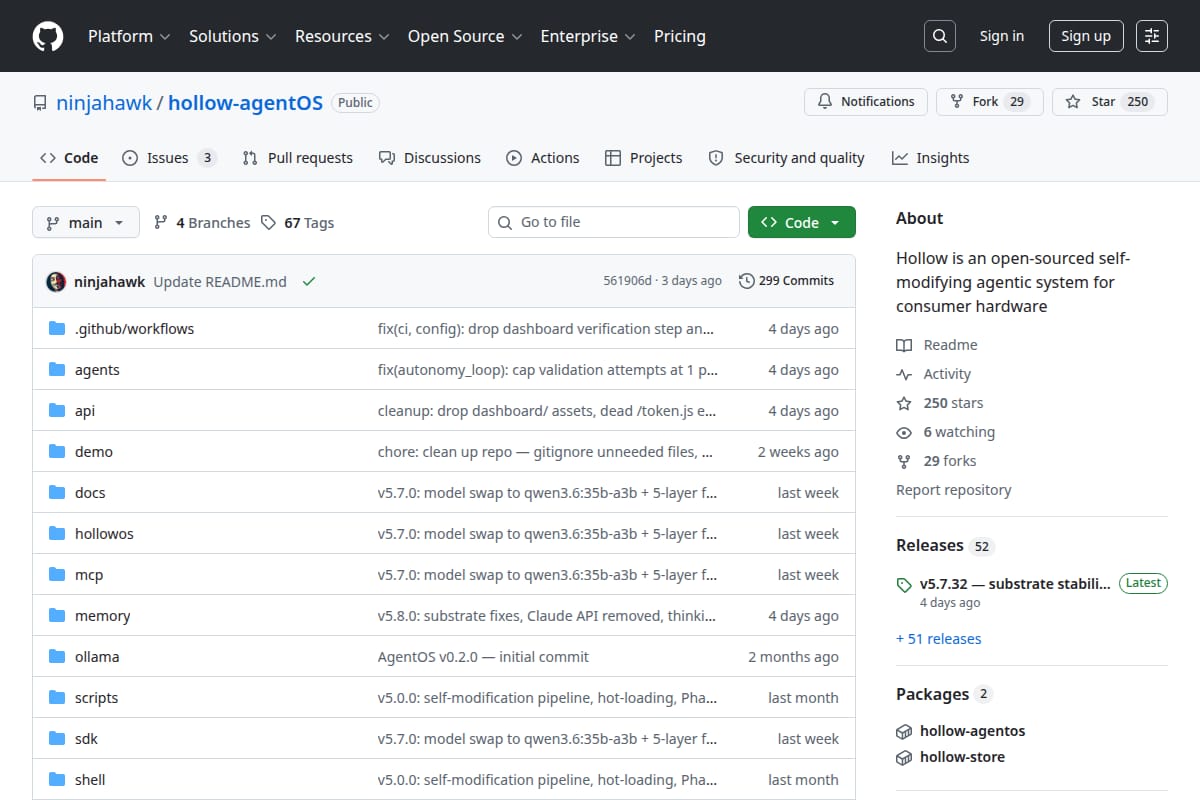The height and width of the screenshot is (800, 1200).
Task: Click the Sign up button
Action: 1086,36
